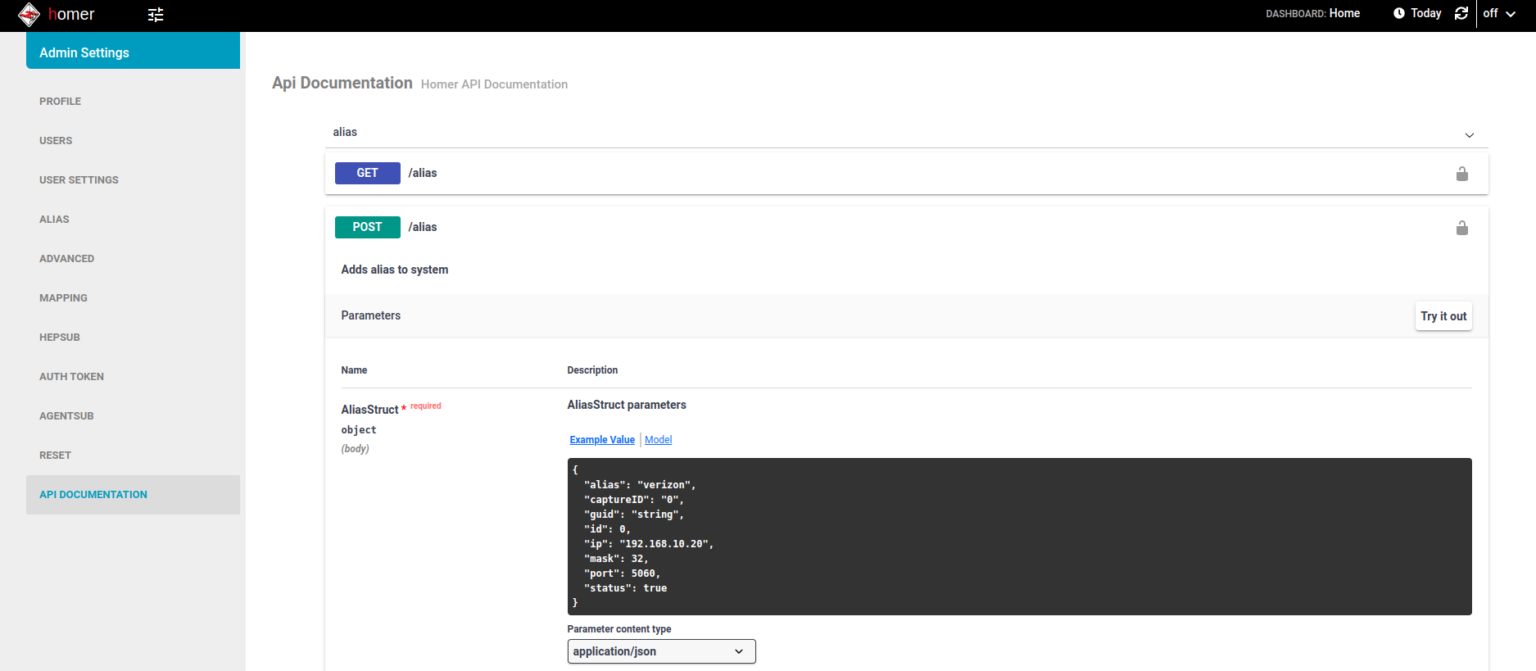Click the lock icon on GET /alias row
Viewport: 1536px width, 671px height.
click(x=1462, y=173)
